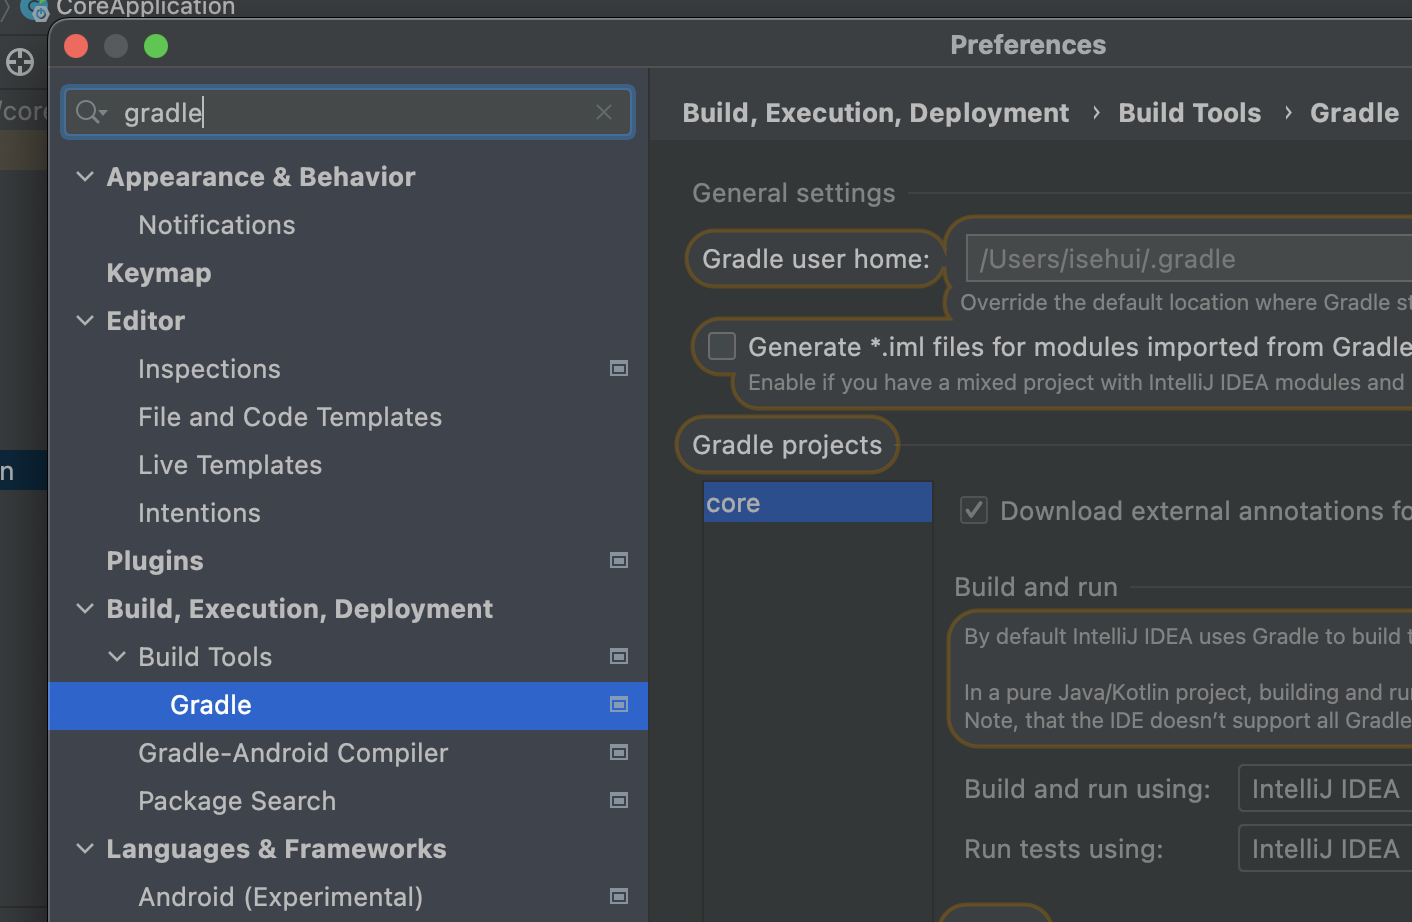Select Keymap settings
The height and width of the screenshot is (922, 1412).
coord(159,273)
